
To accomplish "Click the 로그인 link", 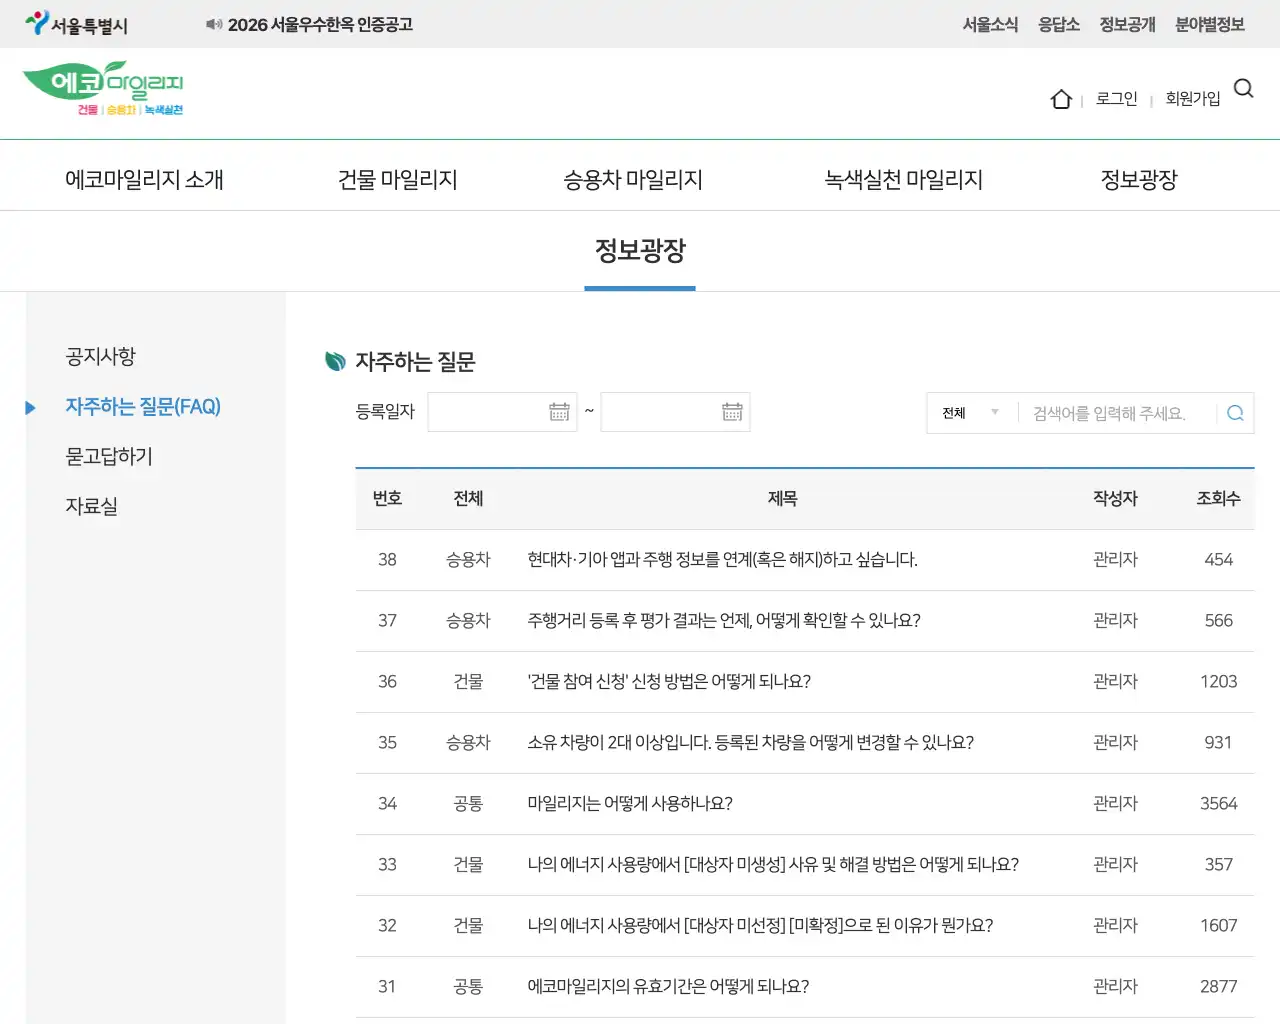I will point(1117,99).
